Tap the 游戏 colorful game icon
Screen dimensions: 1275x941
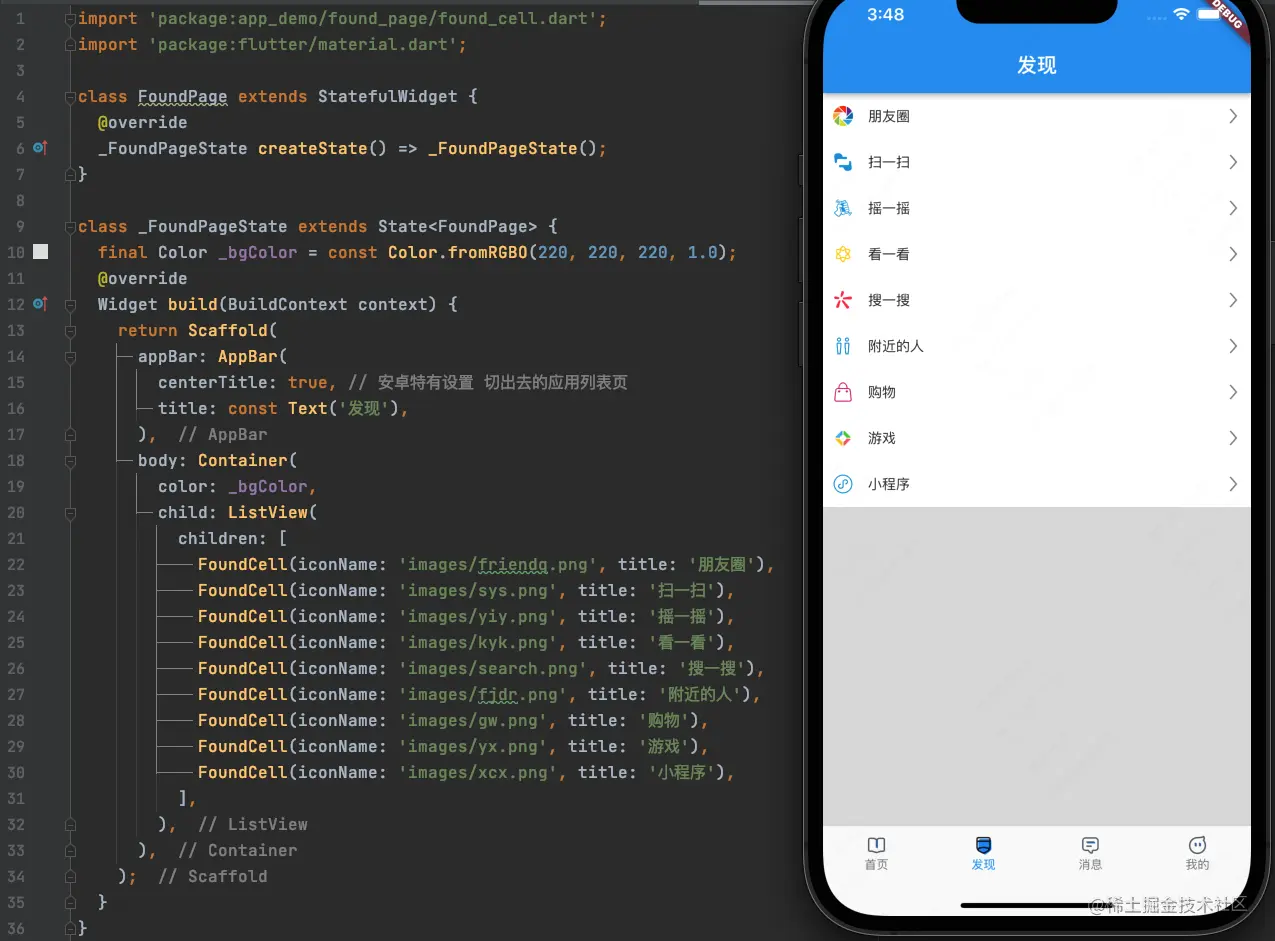pos(843,438)
